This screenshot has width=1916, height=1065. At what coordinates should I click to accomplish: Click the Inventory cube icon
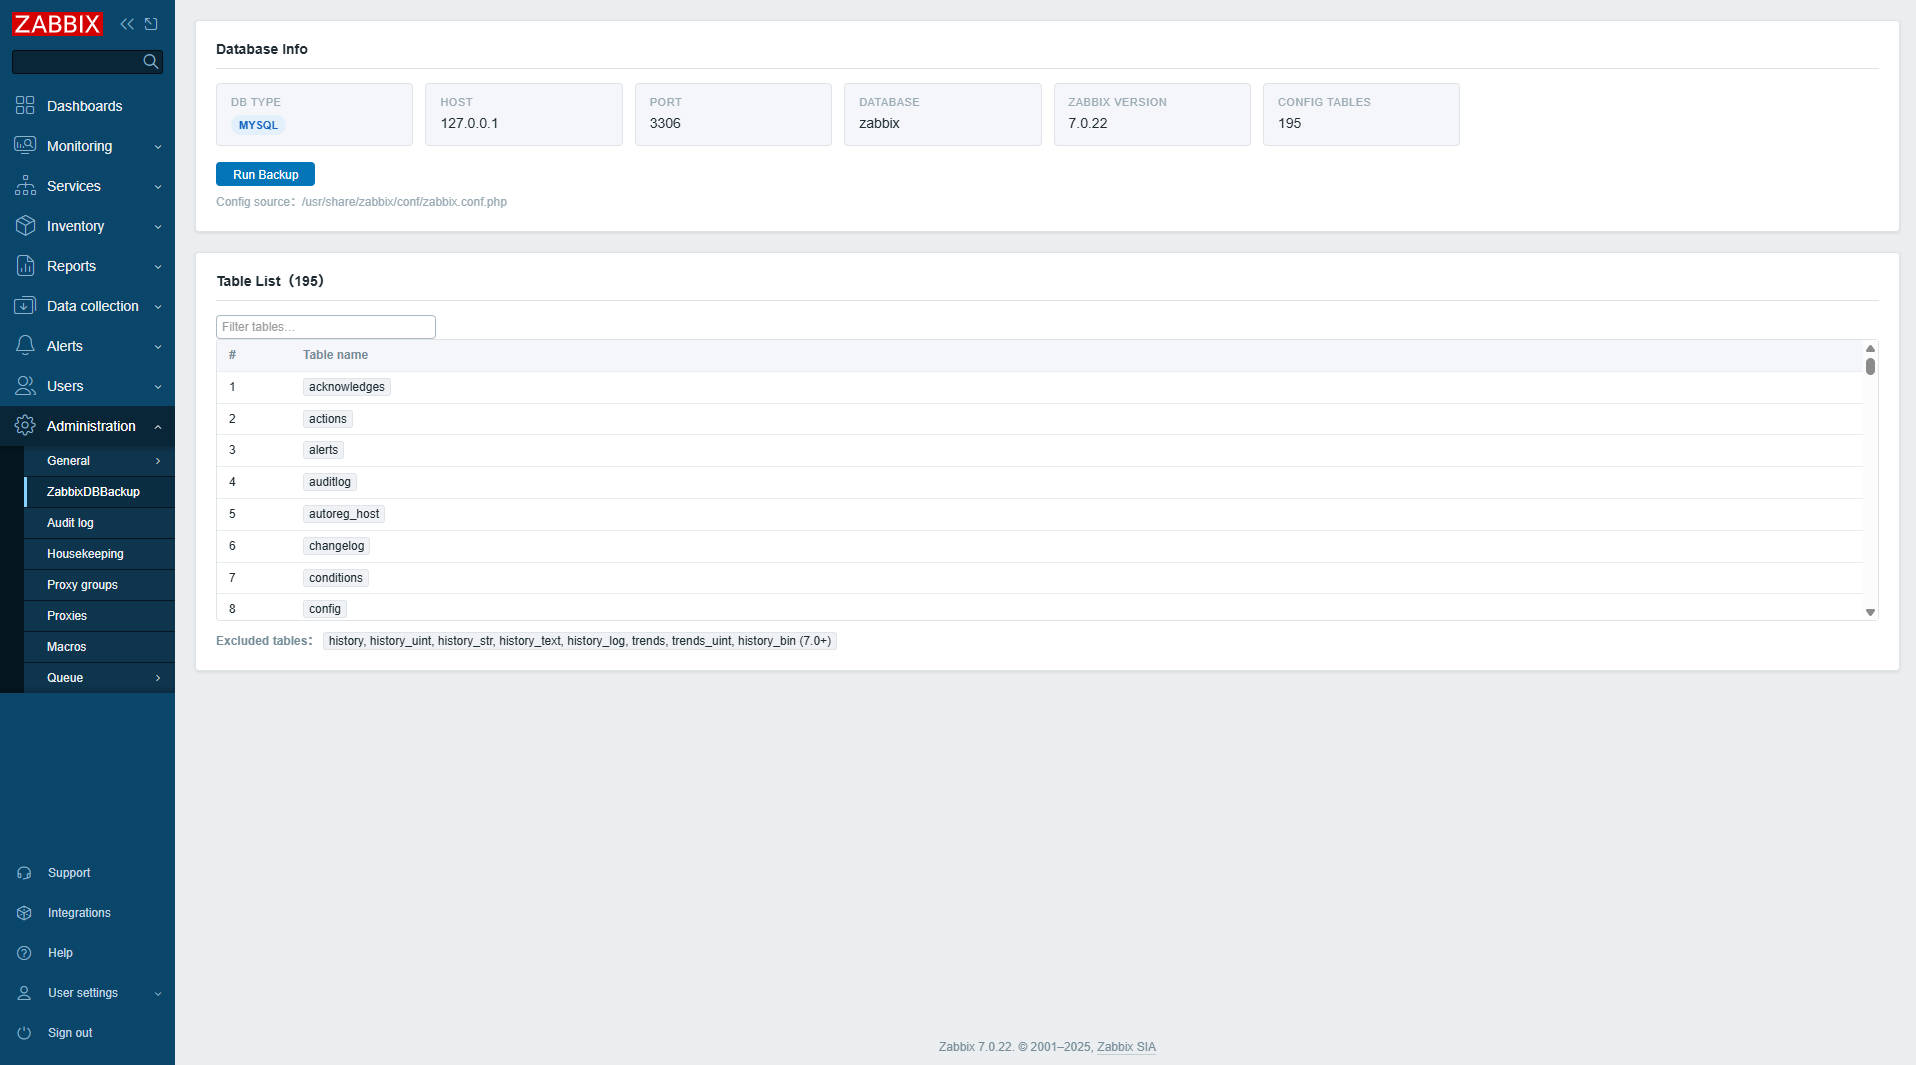(x=25, y=225)
